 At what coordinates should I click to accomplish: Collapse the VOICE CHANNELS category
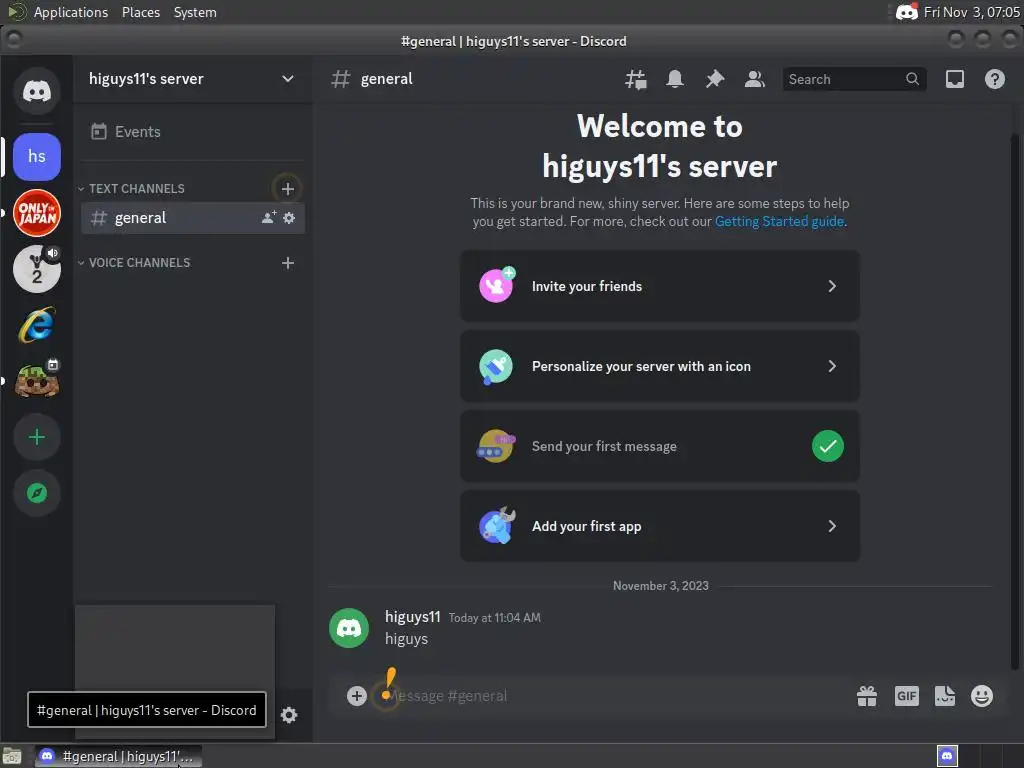[139, 263]
